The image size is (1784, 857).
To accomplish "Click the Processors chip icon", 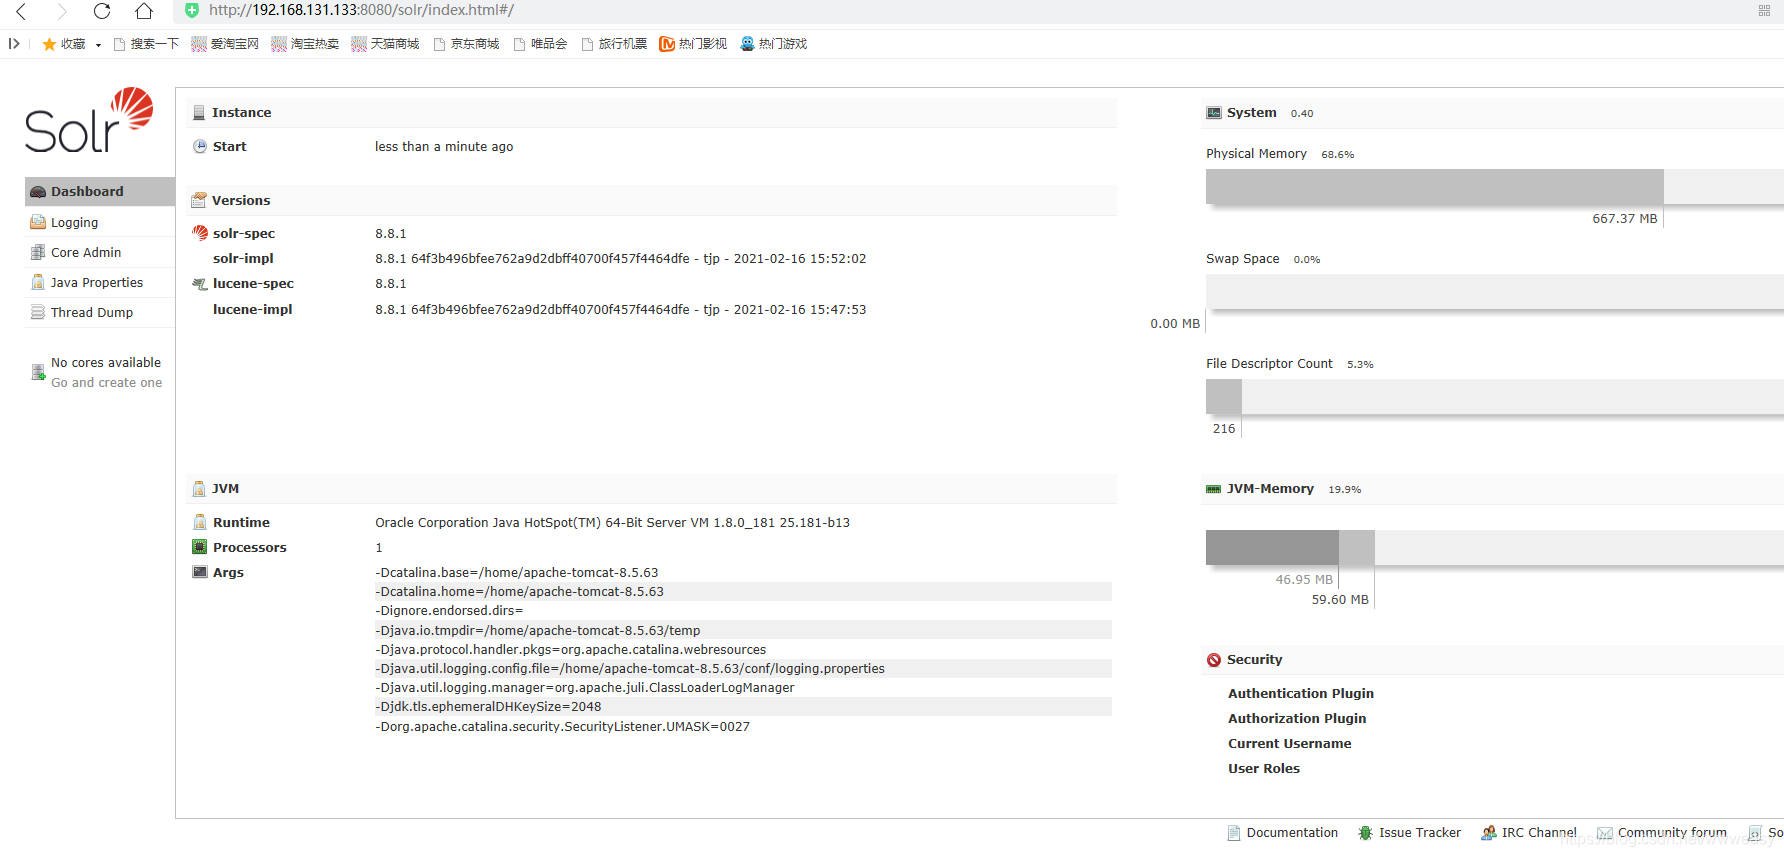I will tap(200, 547).
